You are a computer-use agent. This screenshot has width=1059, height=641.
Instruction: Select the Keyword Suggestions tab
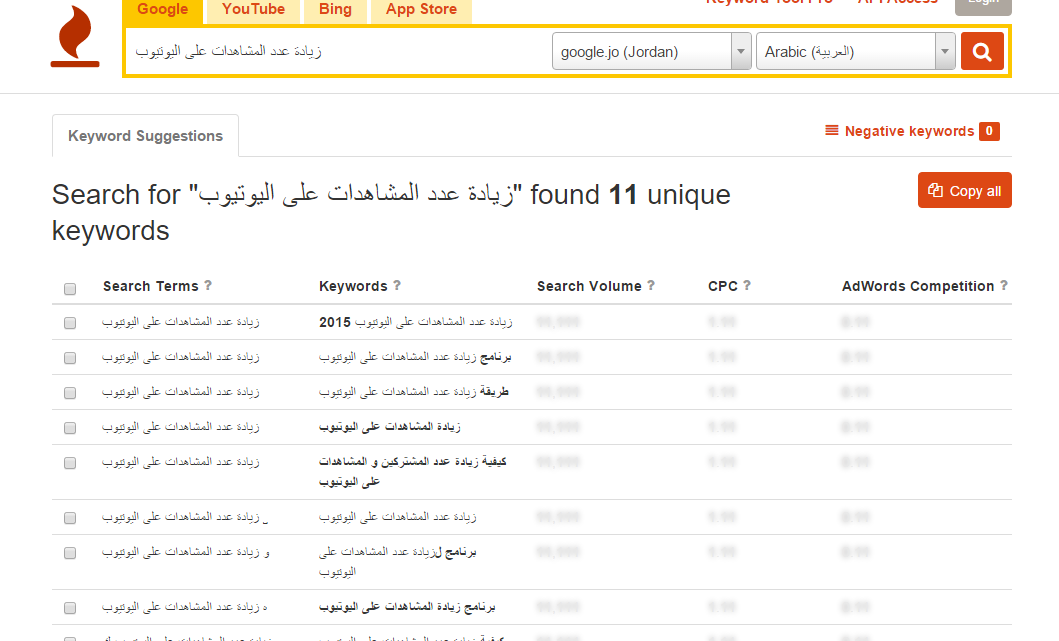(x=145, y=136)
